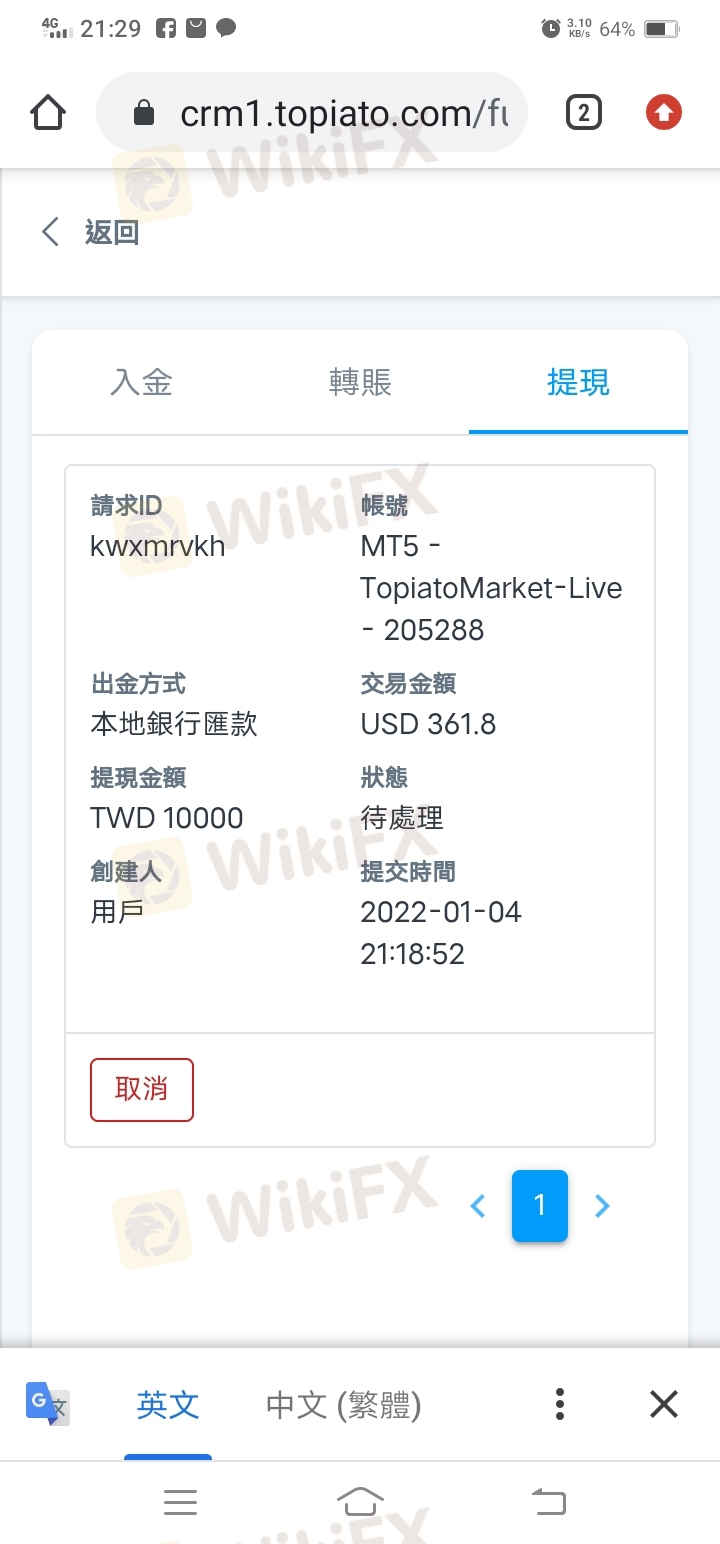The image size is (720, 1544).
Task: Tap the crm1.topiato.com URL field
Action: [x=311, y=113]
